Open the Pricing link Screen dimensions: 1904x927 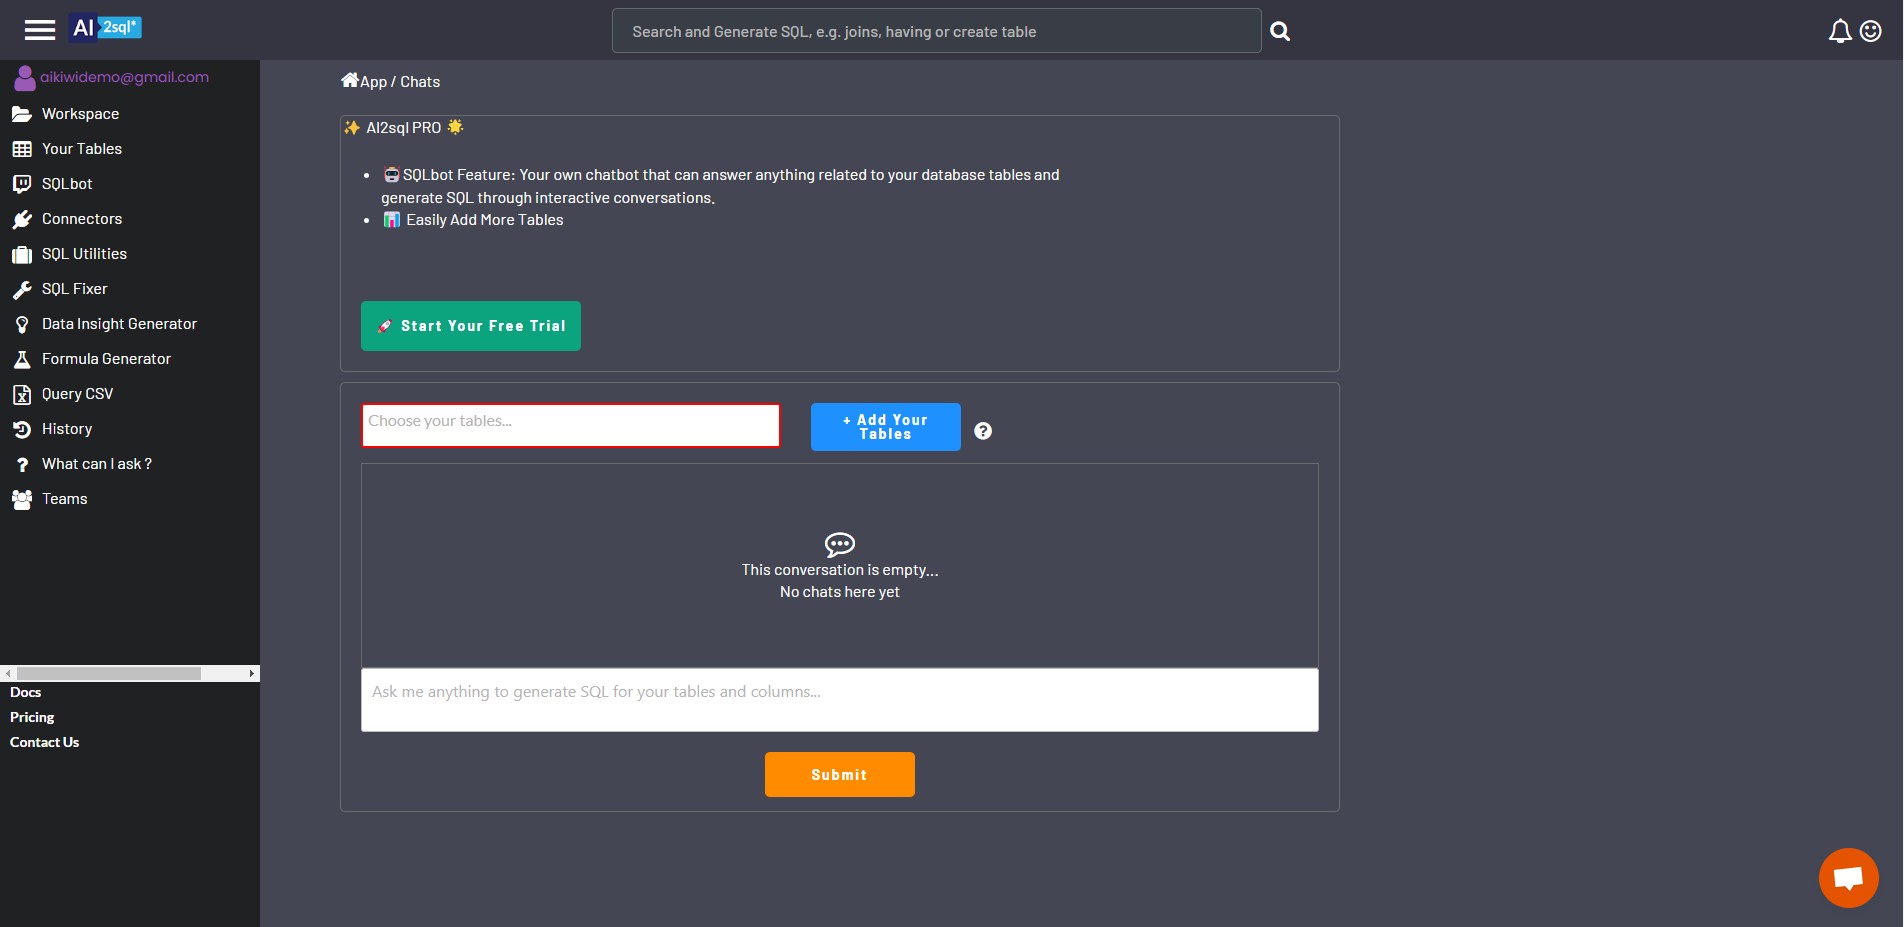coord(32,717)
